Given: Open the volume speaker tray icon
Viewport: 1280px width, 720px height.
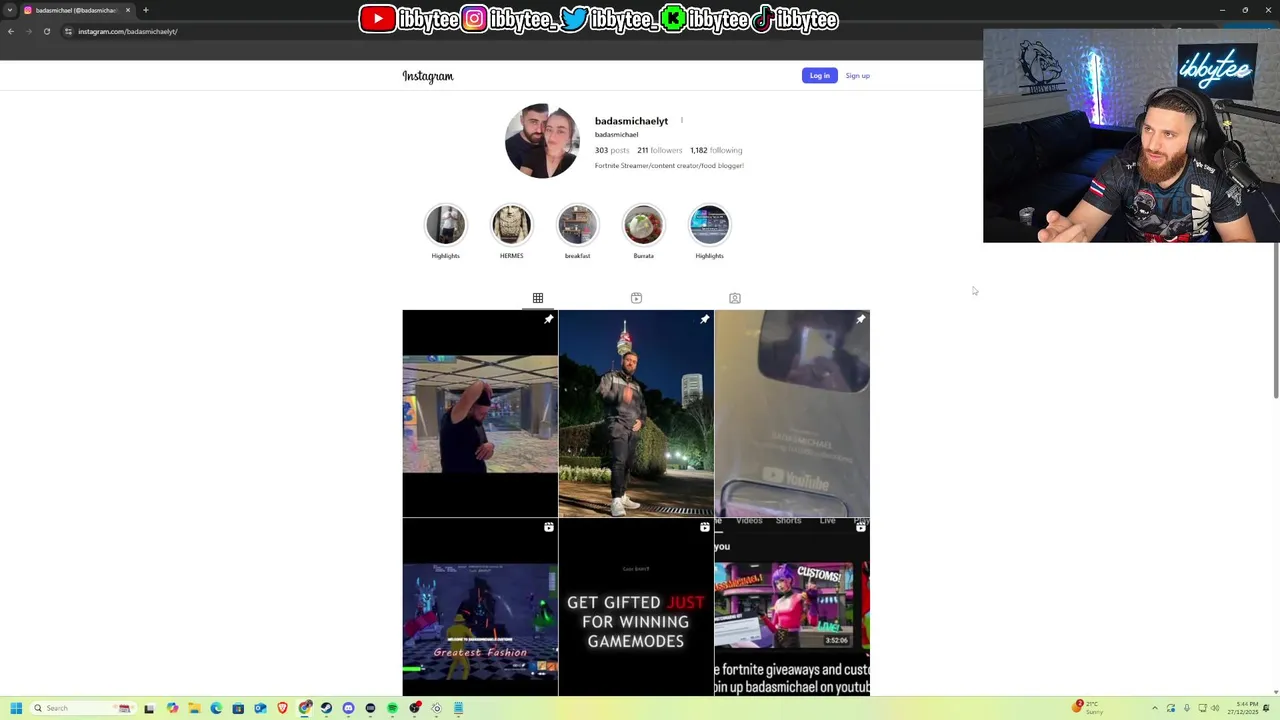Looking at the screenshot, I should pos(1215,708).
